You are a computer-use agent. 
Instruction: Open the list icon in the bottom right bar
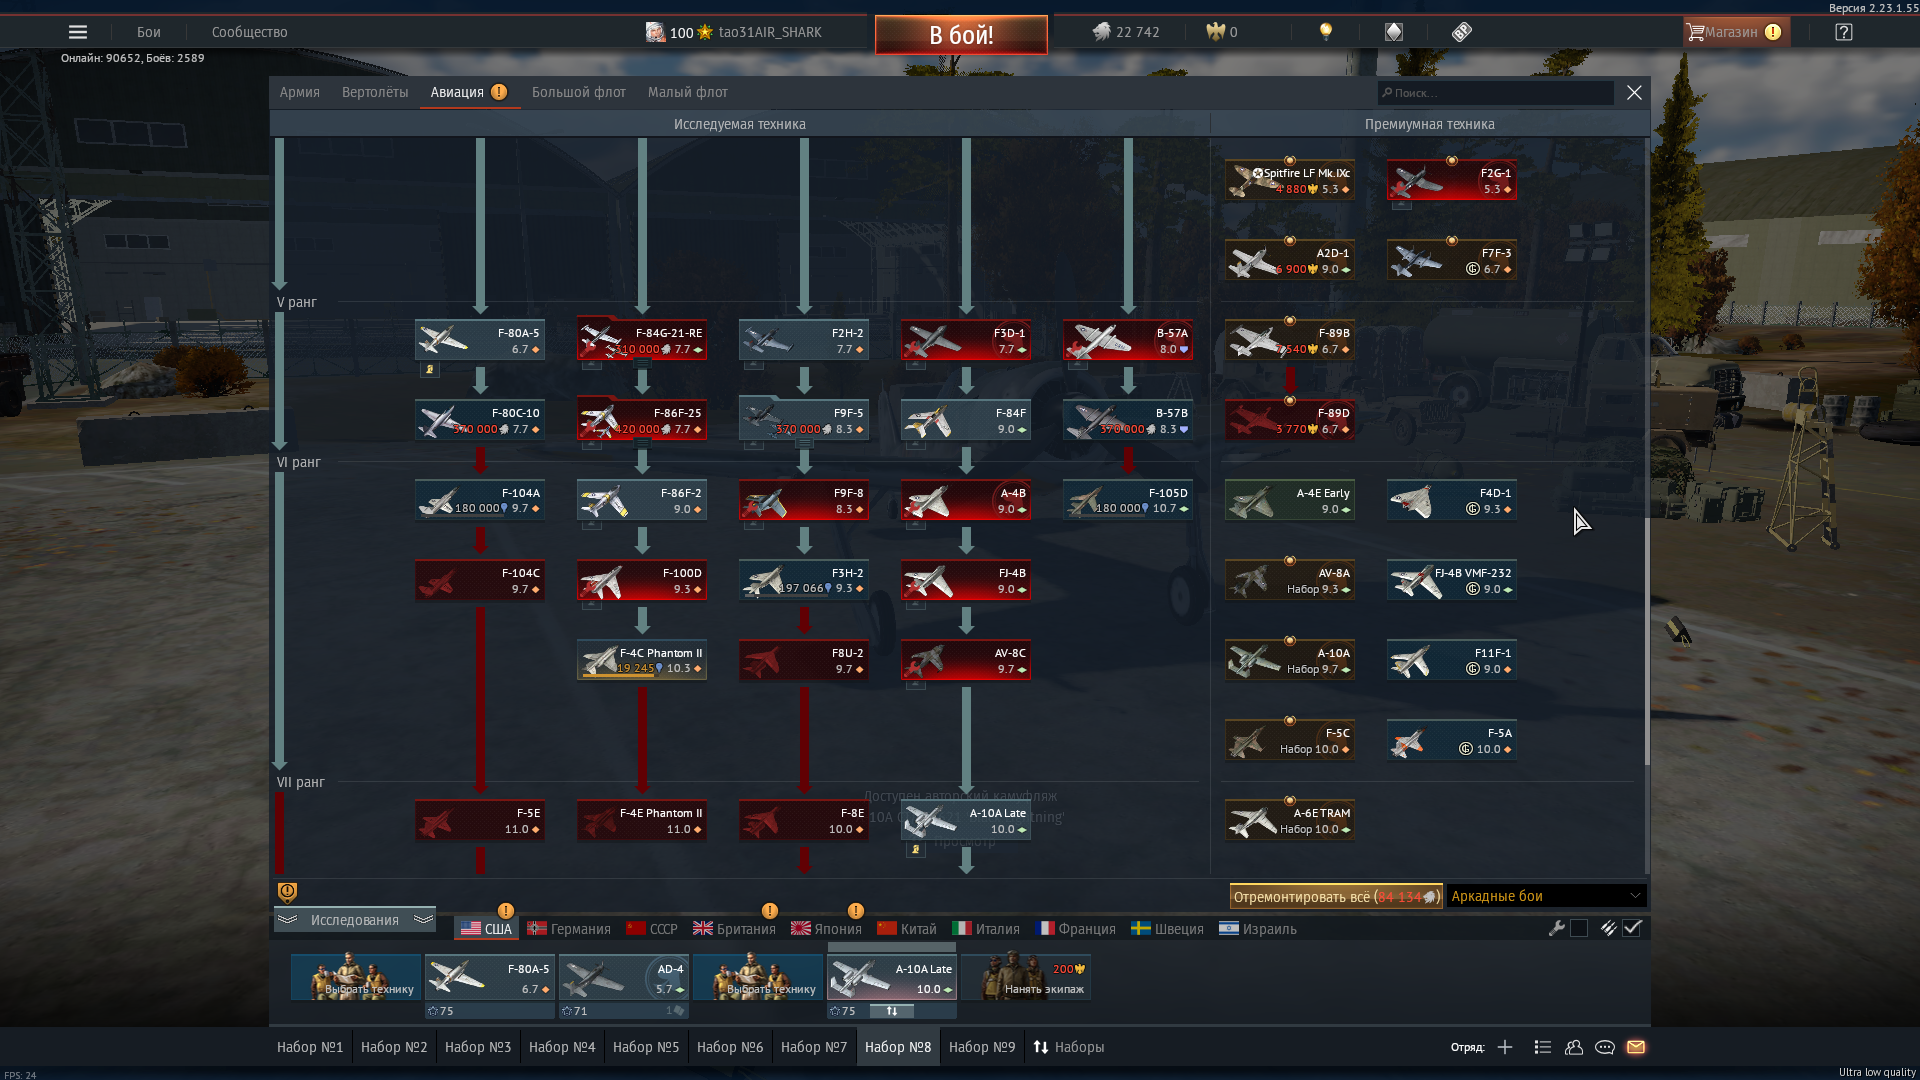click(1543, 1047)
